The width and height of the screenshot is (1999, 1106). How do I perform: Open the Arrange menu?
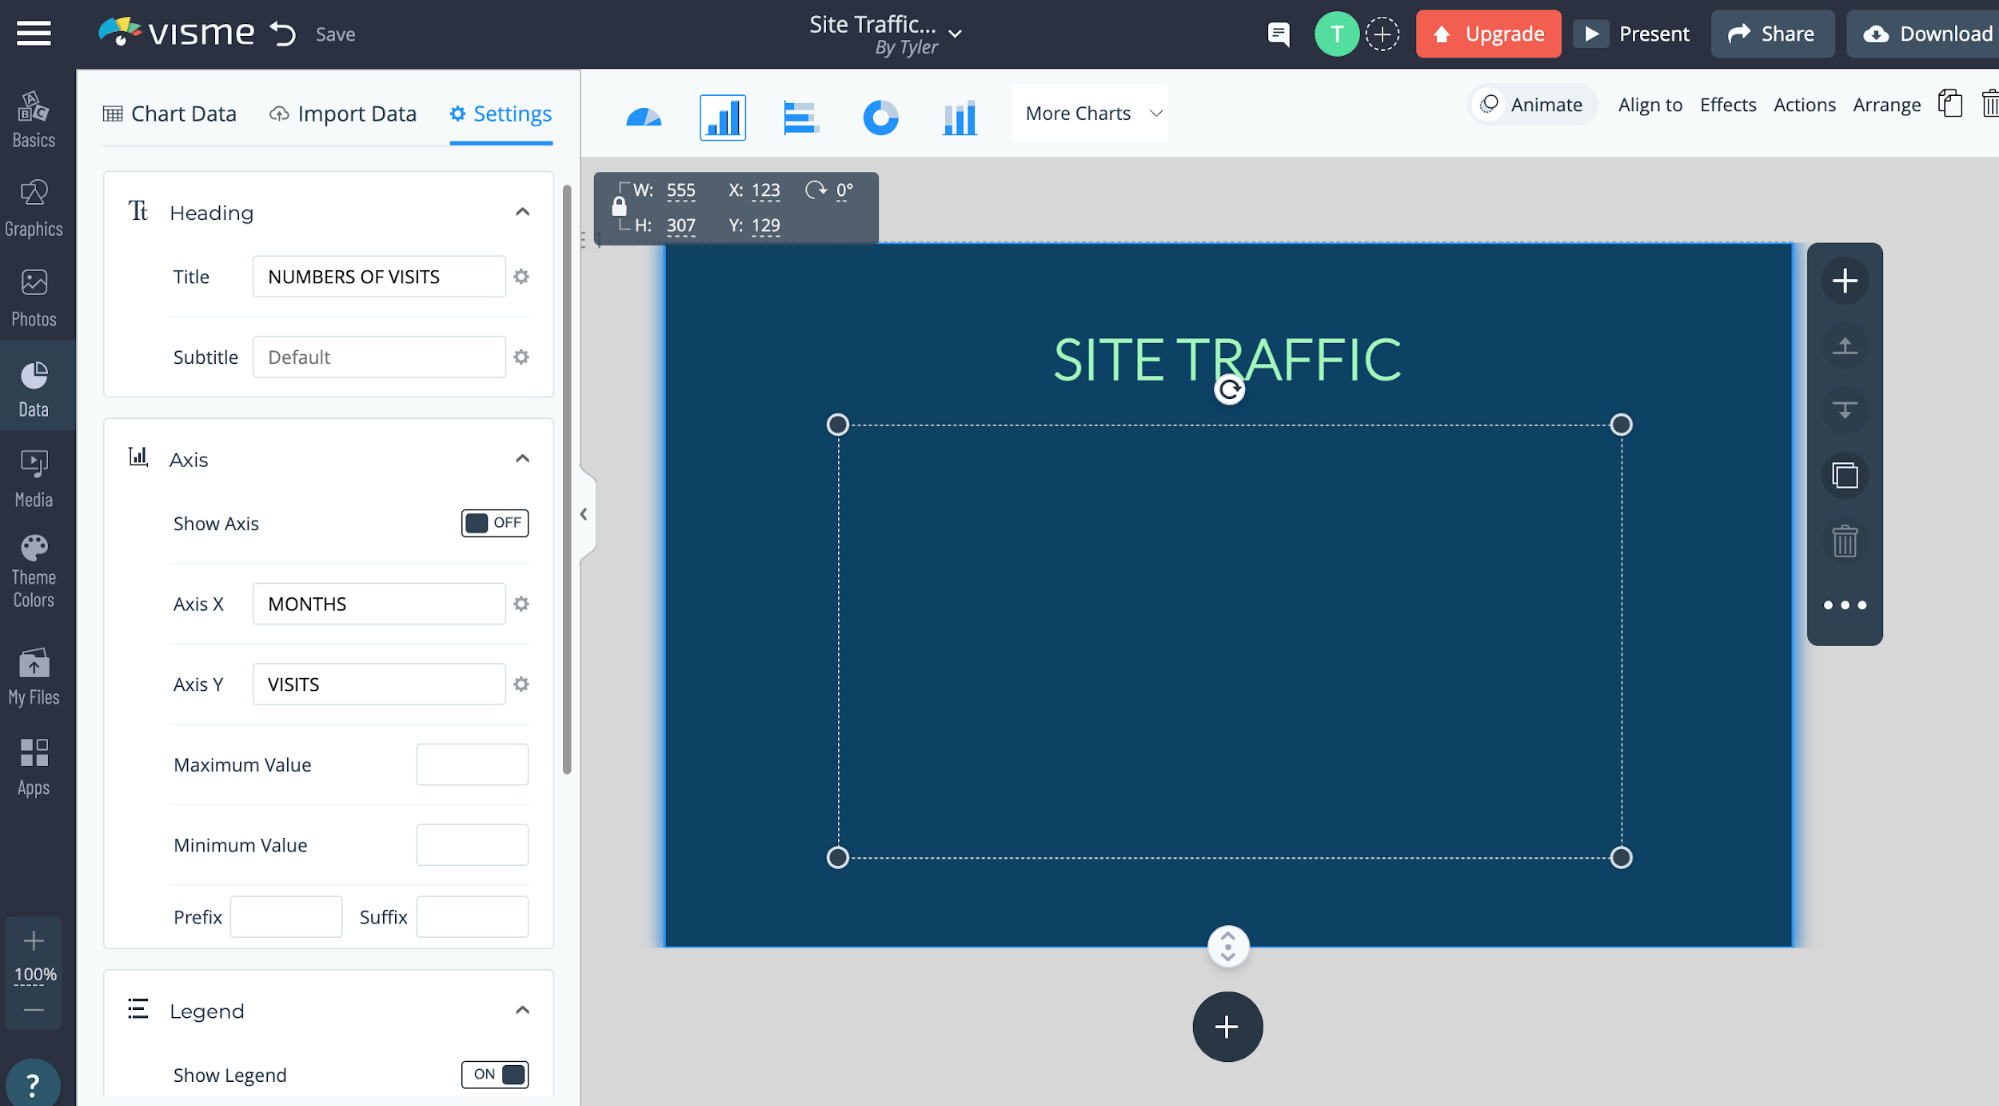tap(1886, 104)
